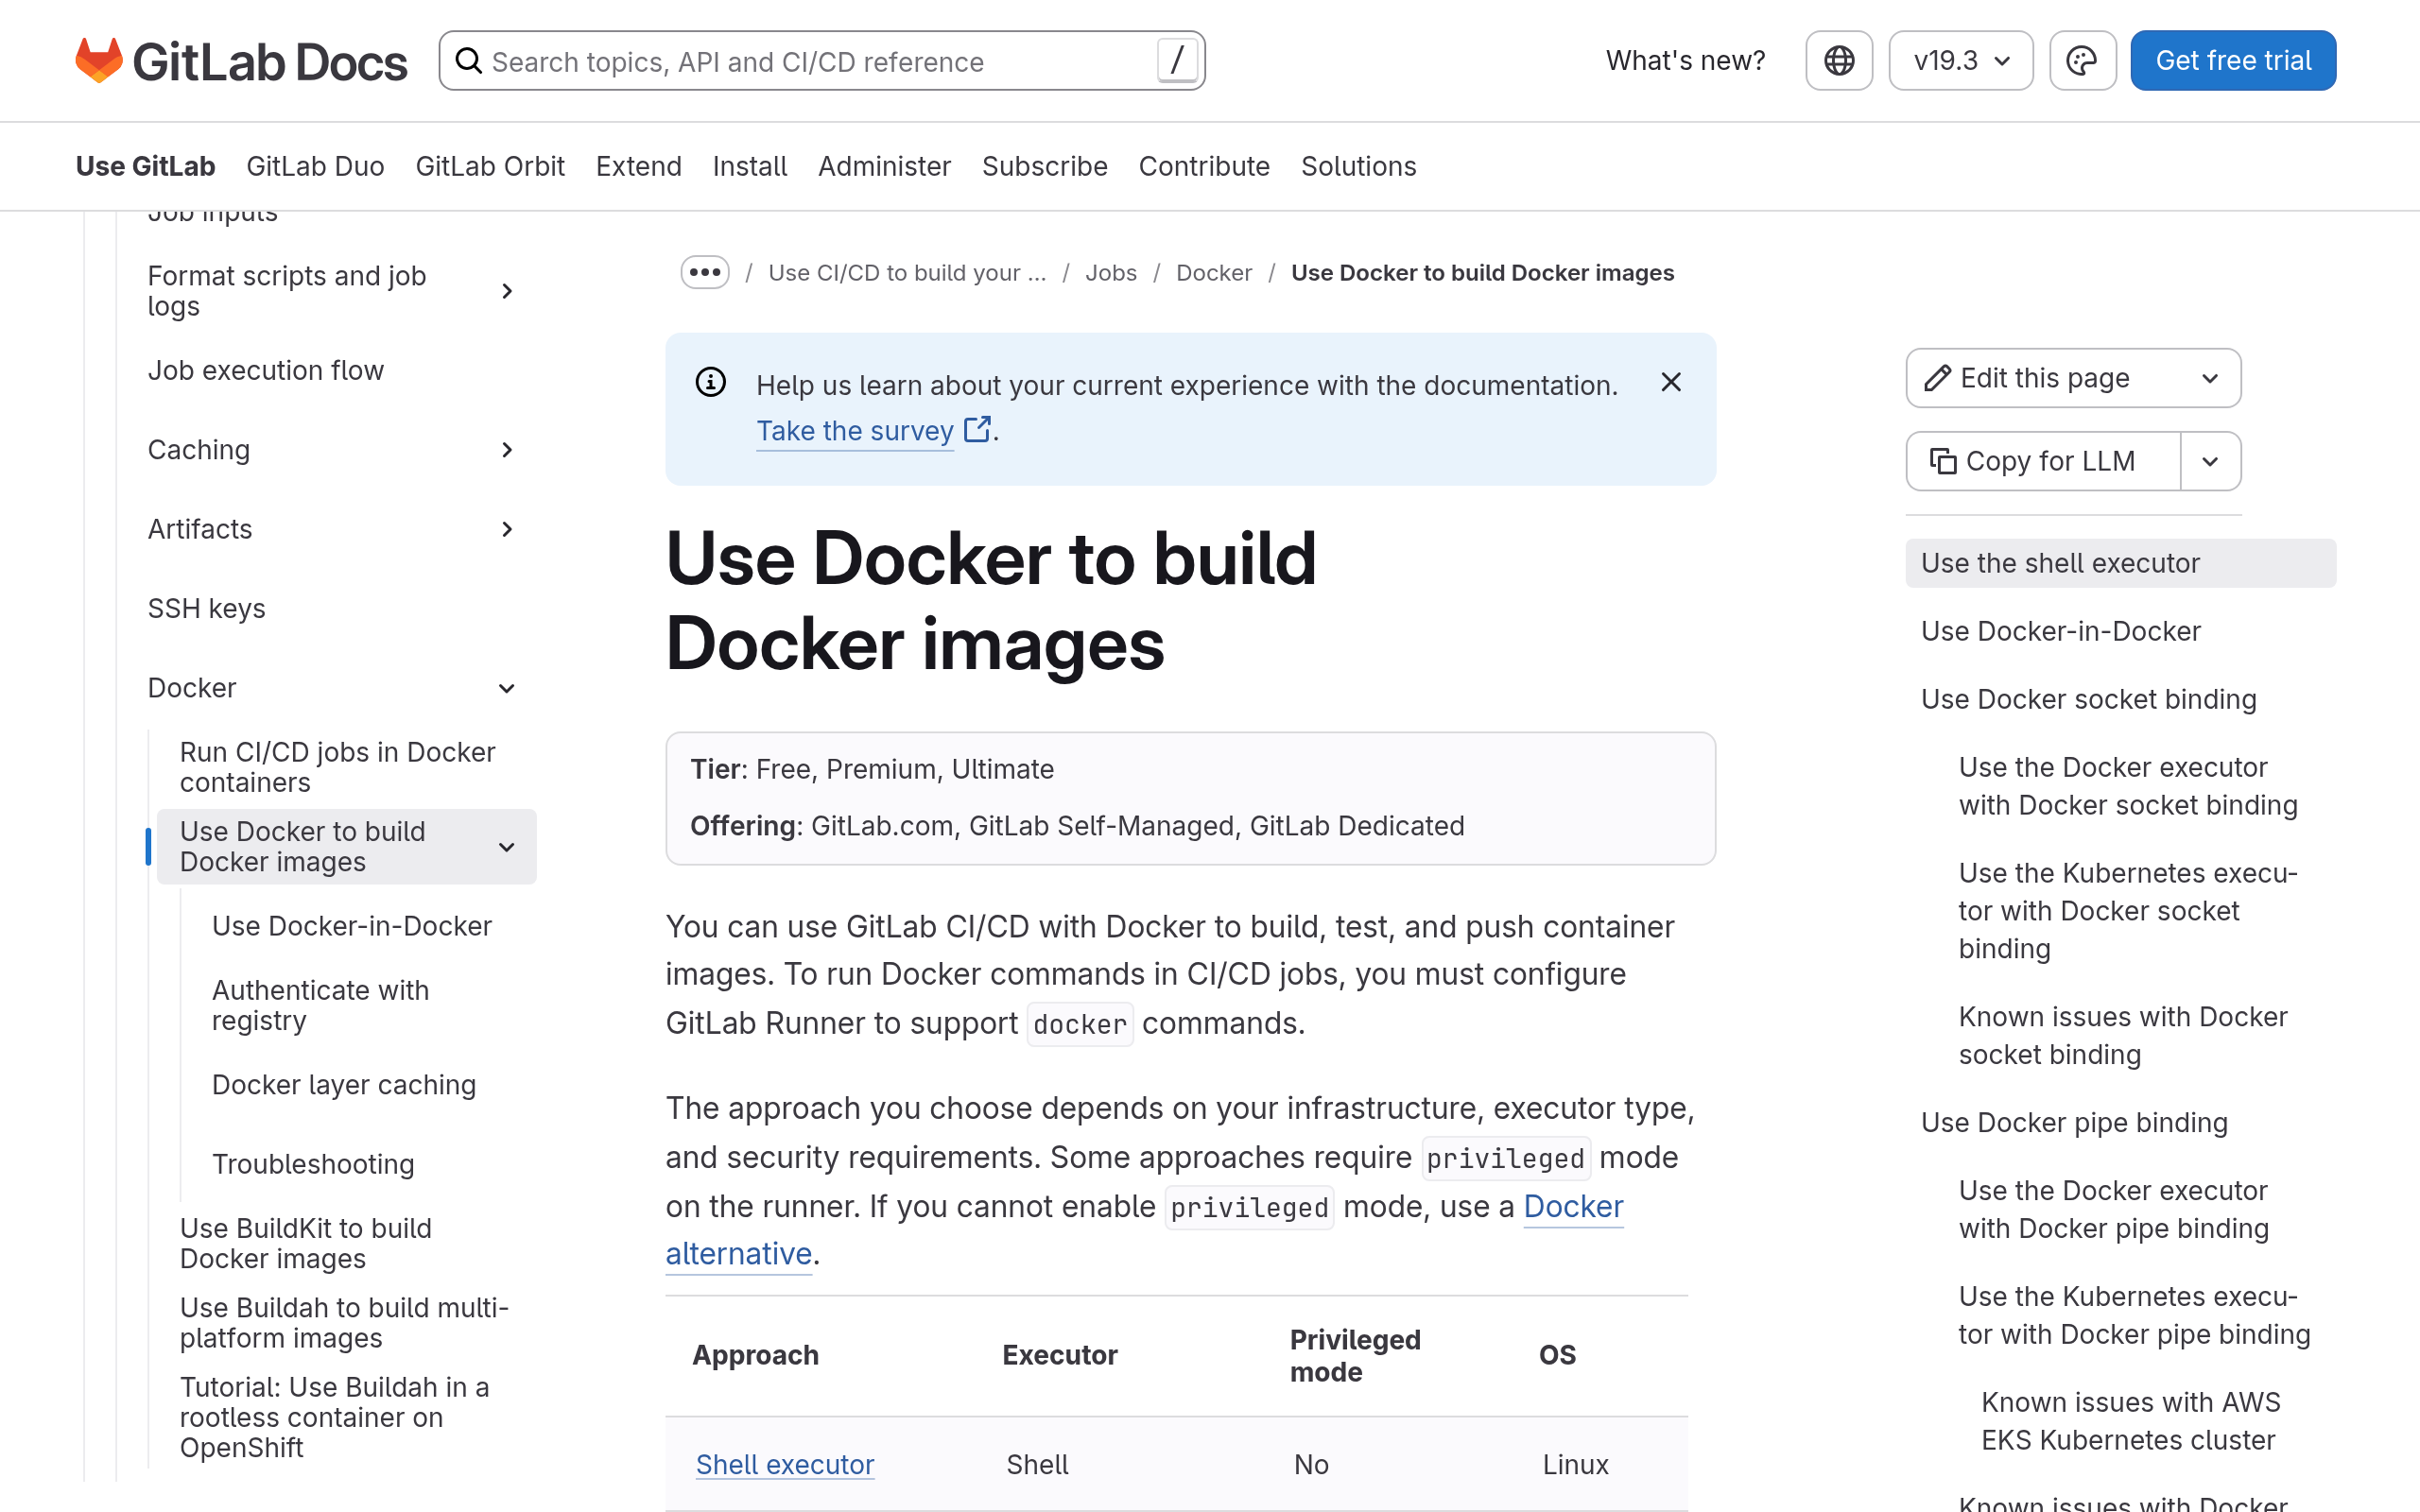
Task: Click the search magnifier icon
Action: [469, 61]
